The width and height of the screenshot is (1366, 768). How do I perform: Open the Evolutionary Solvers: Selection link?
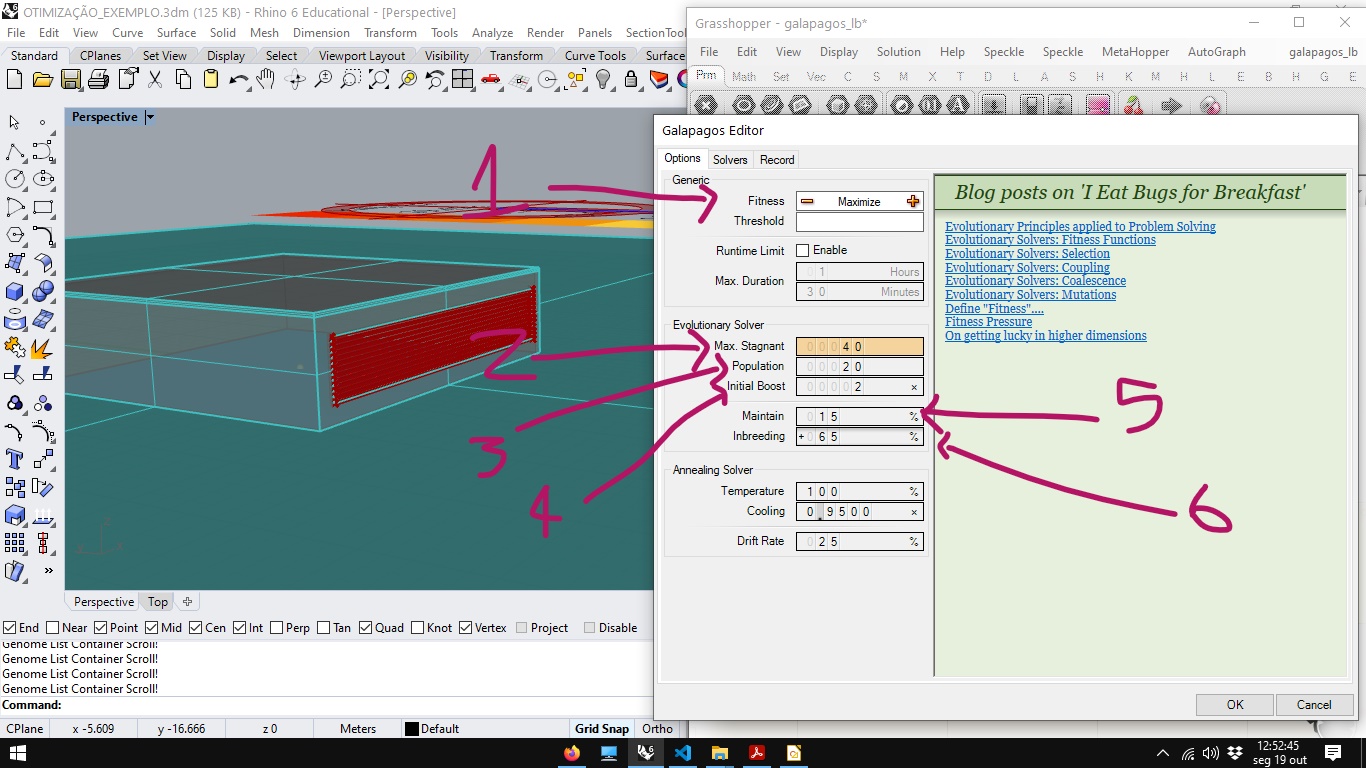pyautogui.click(x=1027, y=254)
